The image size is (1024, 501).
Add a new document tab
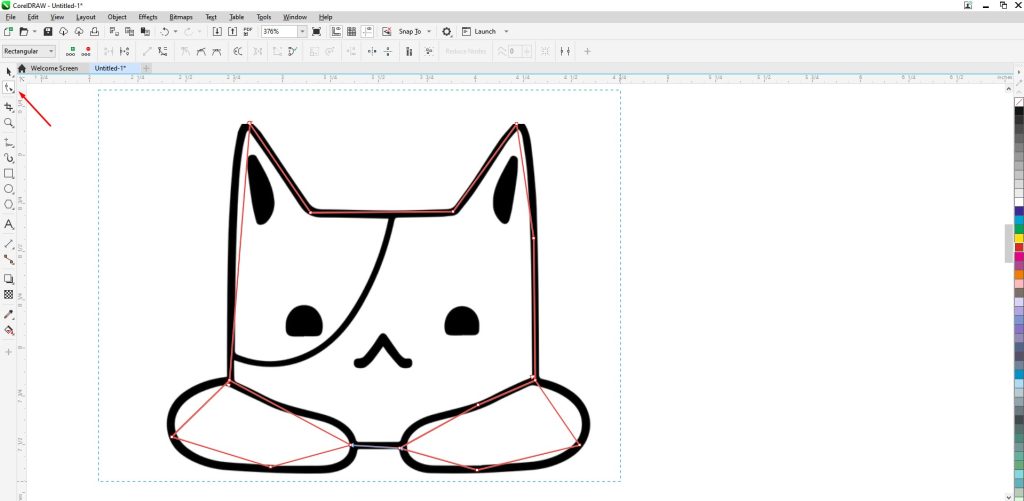tap(146, 68)
